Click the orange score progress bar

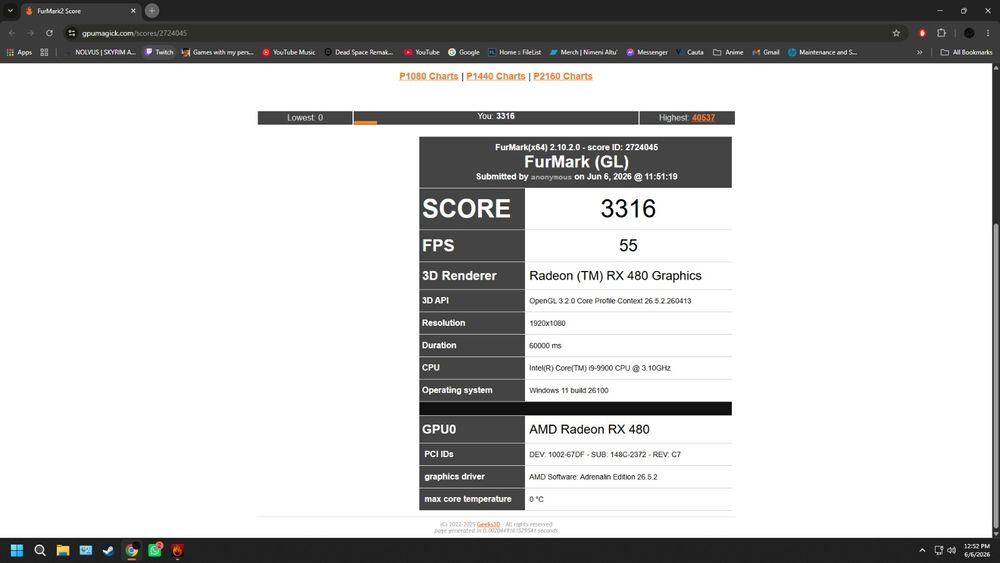(365, 122)
